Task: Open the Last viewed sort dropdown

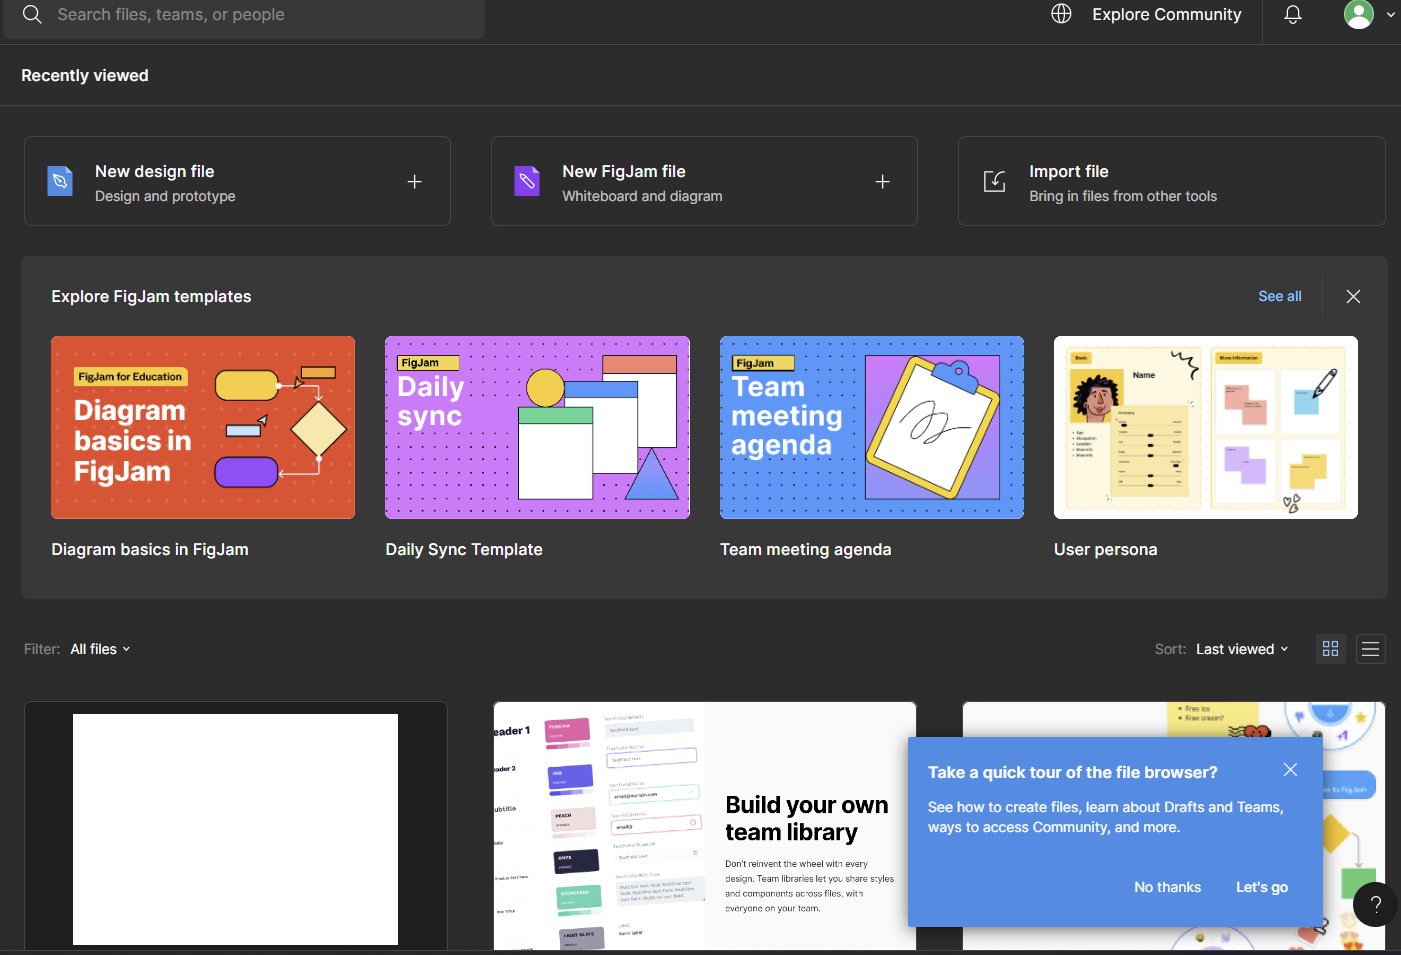Action: click(x=1242, y=649)
